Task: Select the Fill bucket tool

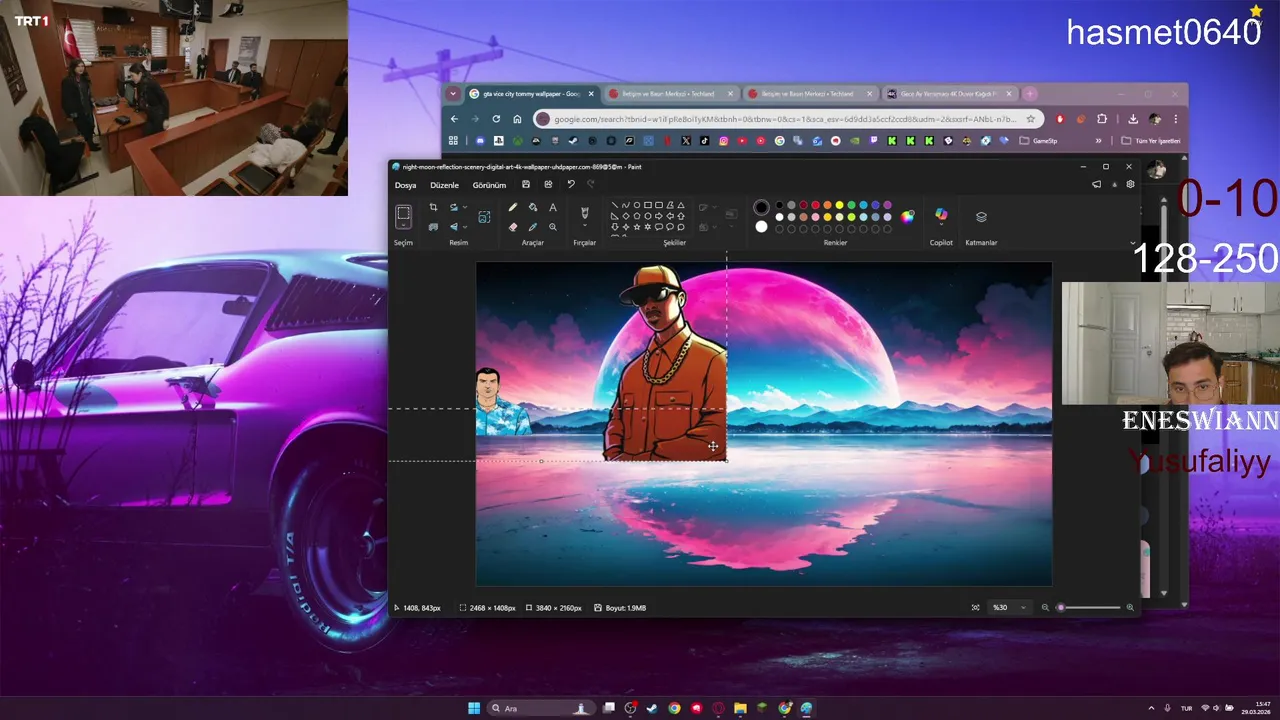Action: (533, 207)
